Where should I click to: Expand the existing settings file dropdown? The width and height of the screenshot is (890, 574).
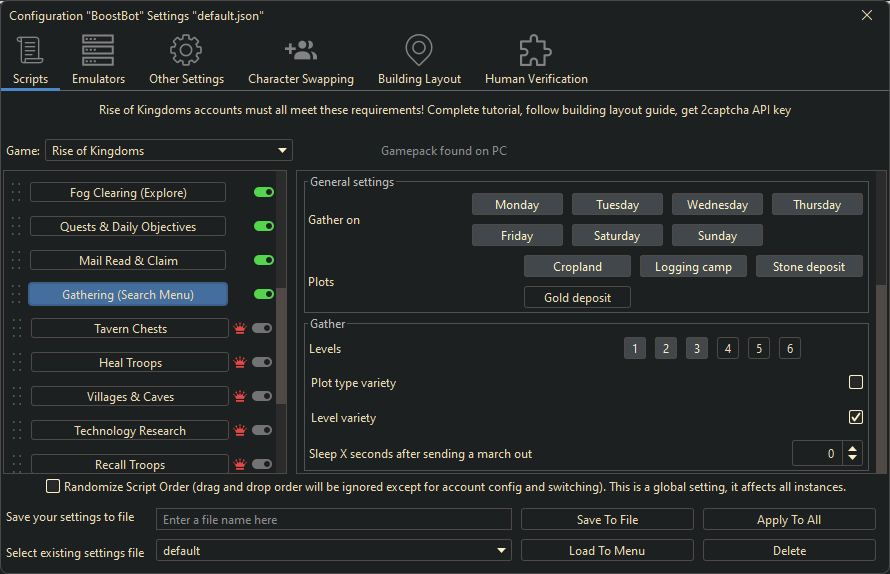(334, 550)
